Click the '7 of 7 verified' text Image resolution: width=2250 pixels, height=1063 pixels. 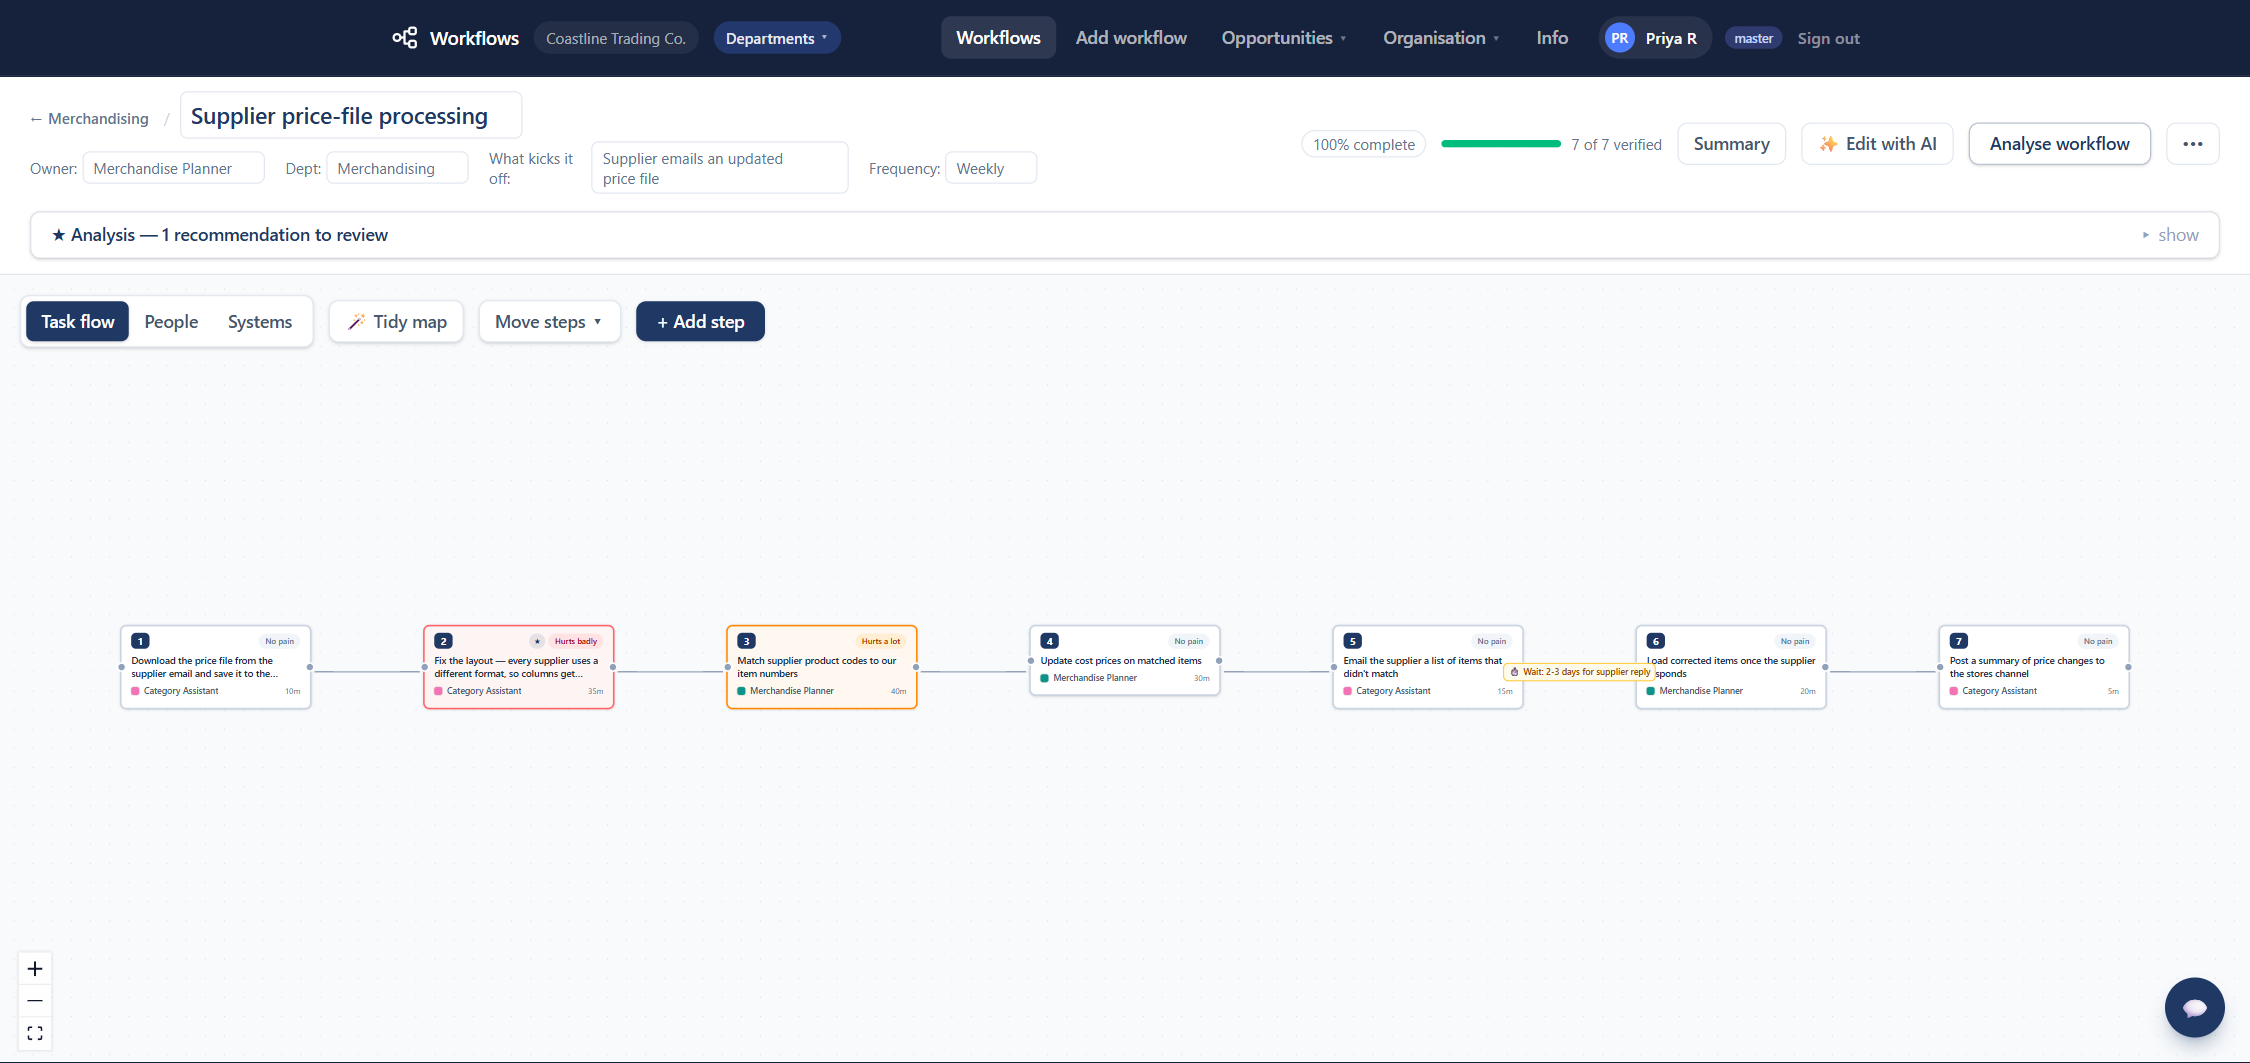click(x=1616, y=144)
